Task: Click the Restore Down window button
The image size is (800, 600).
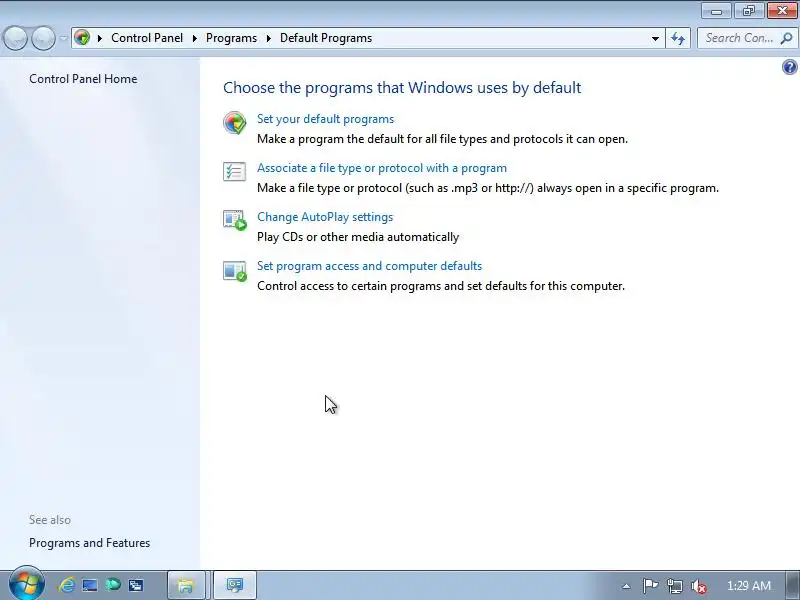Action: click(749, 11)
